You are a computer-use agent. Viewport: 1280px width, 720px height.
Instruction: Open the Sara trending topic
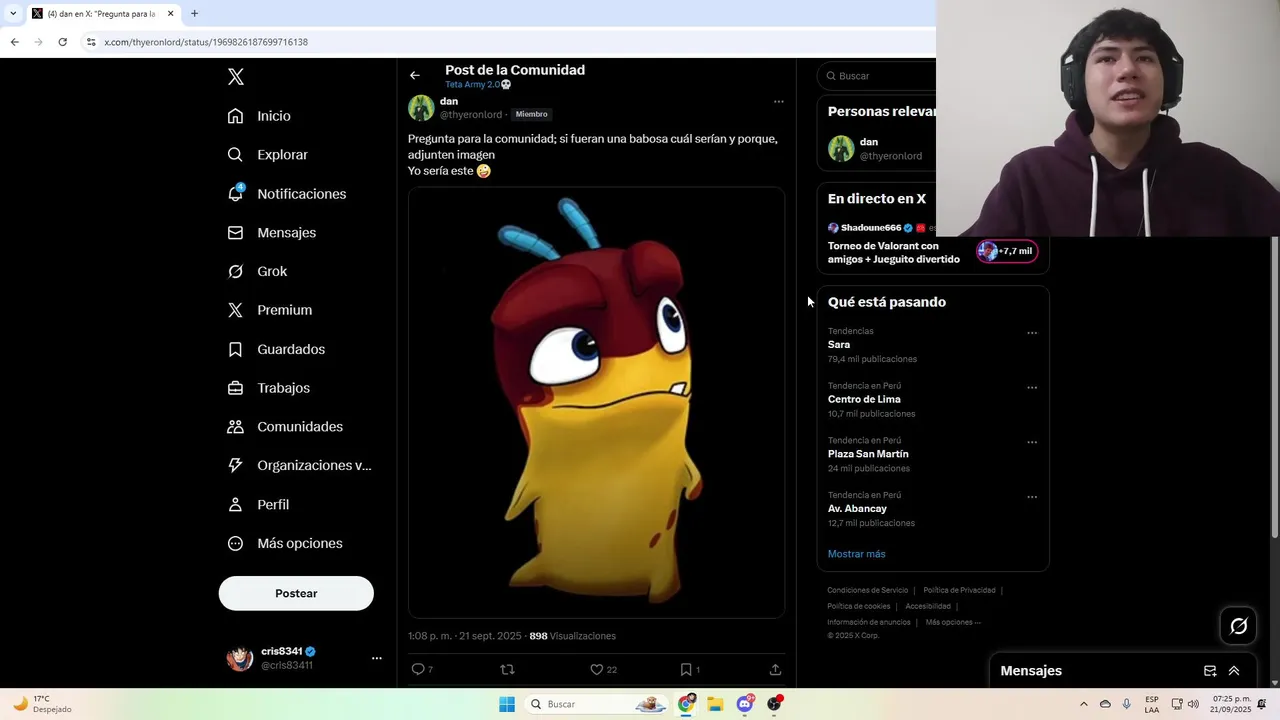839,345
